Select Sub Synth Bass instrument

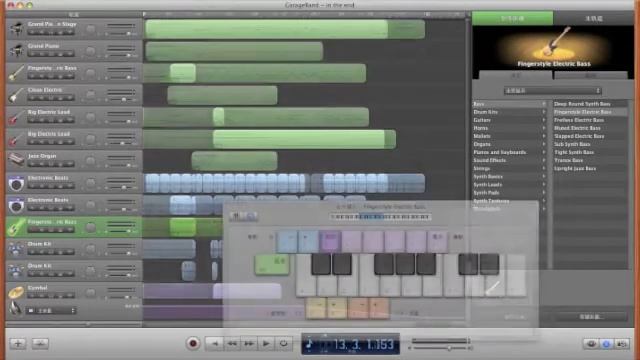pyautogui.click(x=590, y=144)
